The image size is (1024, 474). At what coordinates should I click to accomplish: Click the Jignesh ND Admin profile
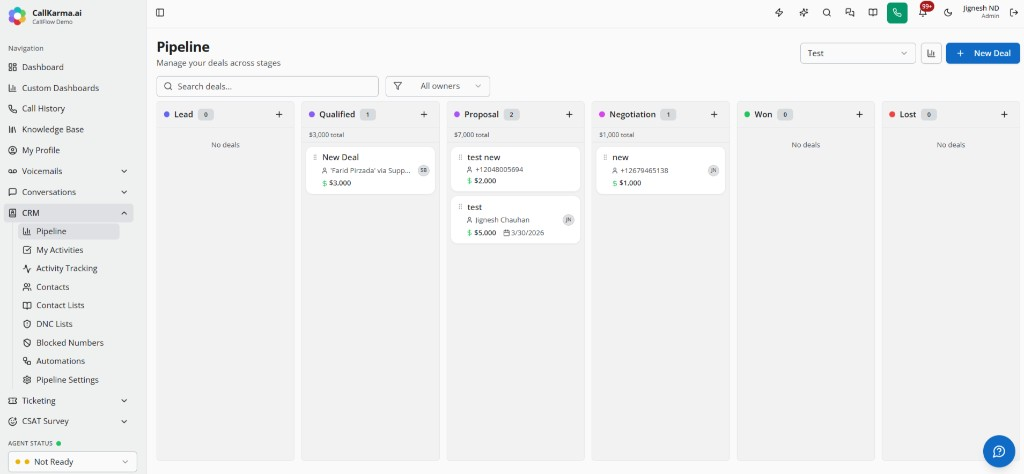[981, 12]
